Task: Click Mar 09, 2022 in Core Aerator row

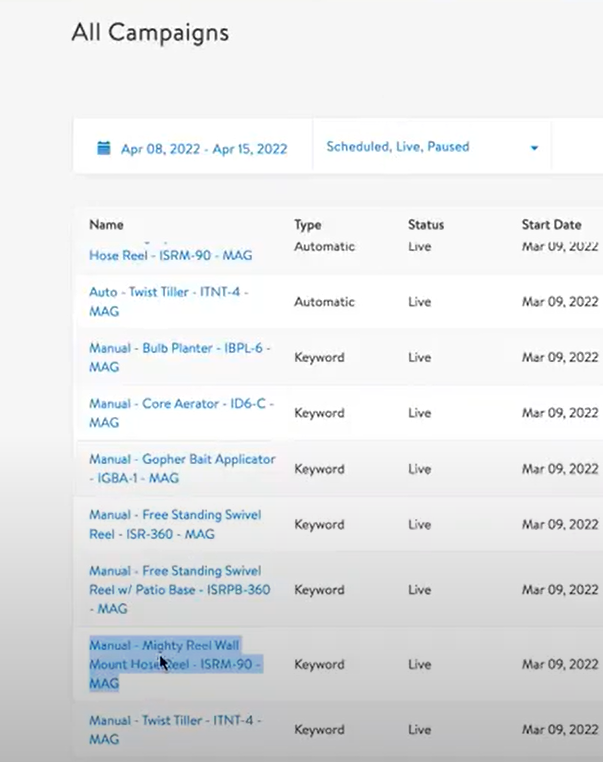Action: 560,413
